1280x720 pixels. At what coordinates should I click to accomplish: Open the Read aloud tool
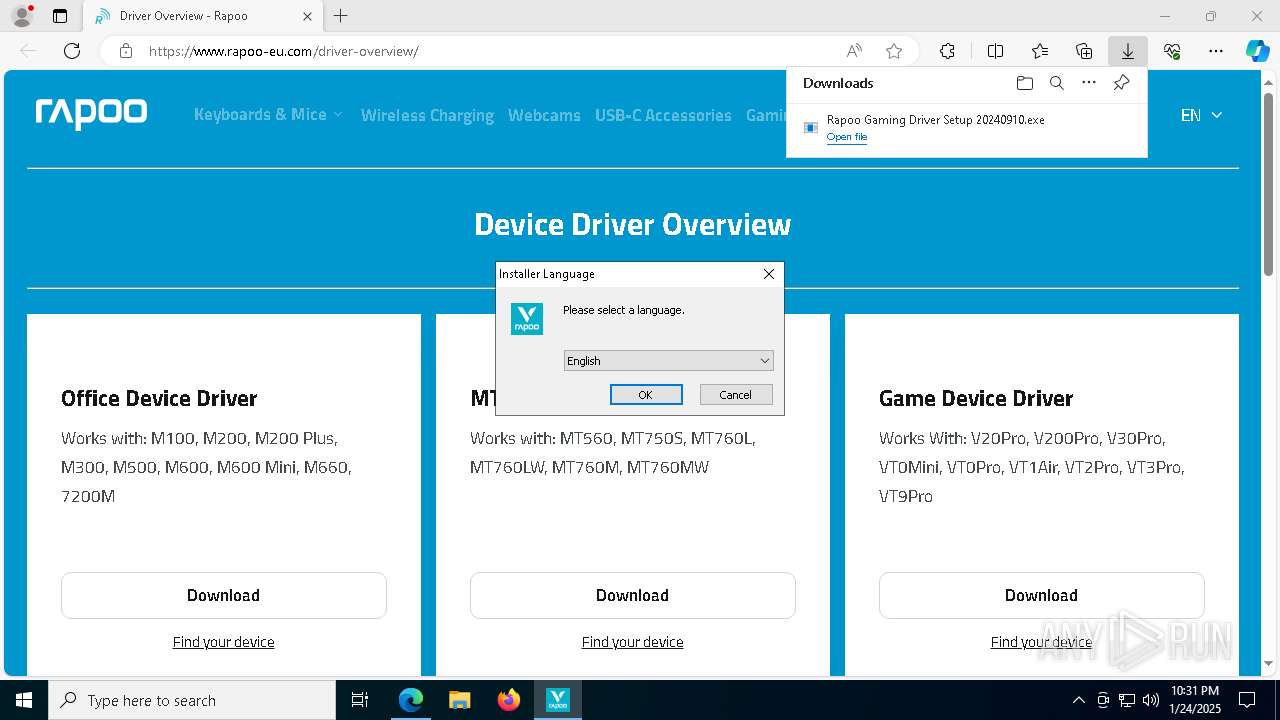[854, 51]
